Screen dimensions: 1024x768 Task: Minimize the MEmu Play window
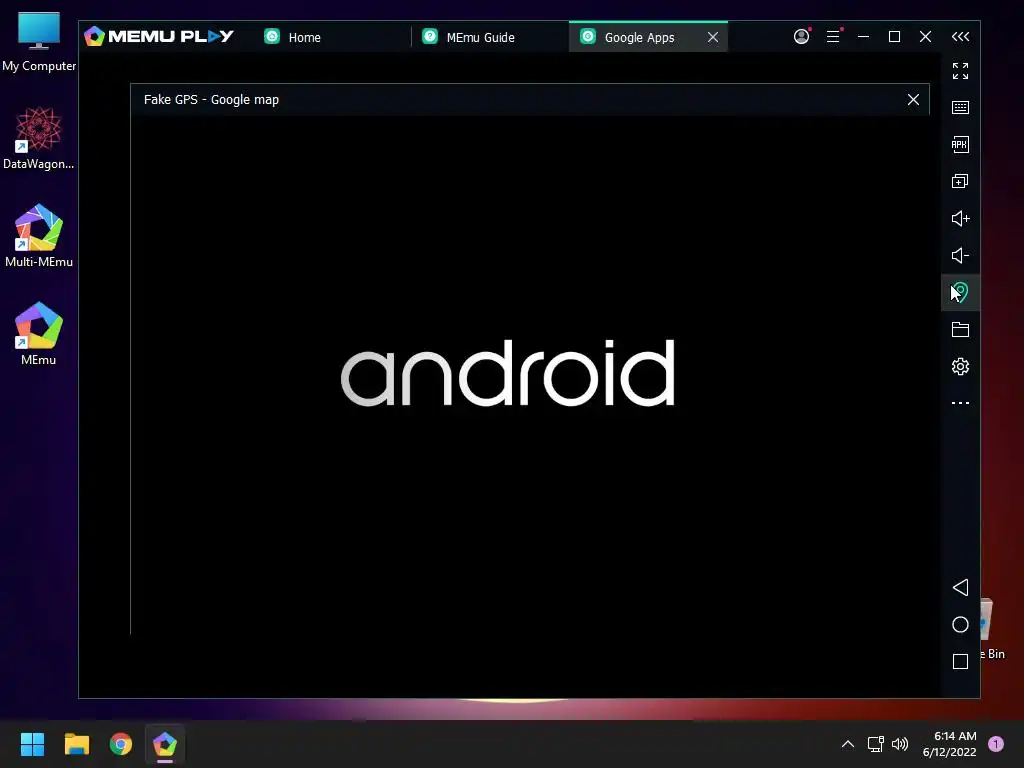tap(863, 37)
